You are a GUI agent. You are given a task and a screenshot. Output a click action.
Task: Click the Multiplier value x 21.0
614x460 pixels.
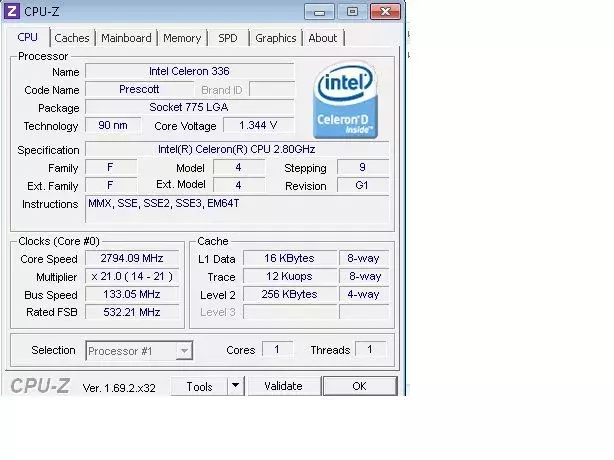point(132,276)
